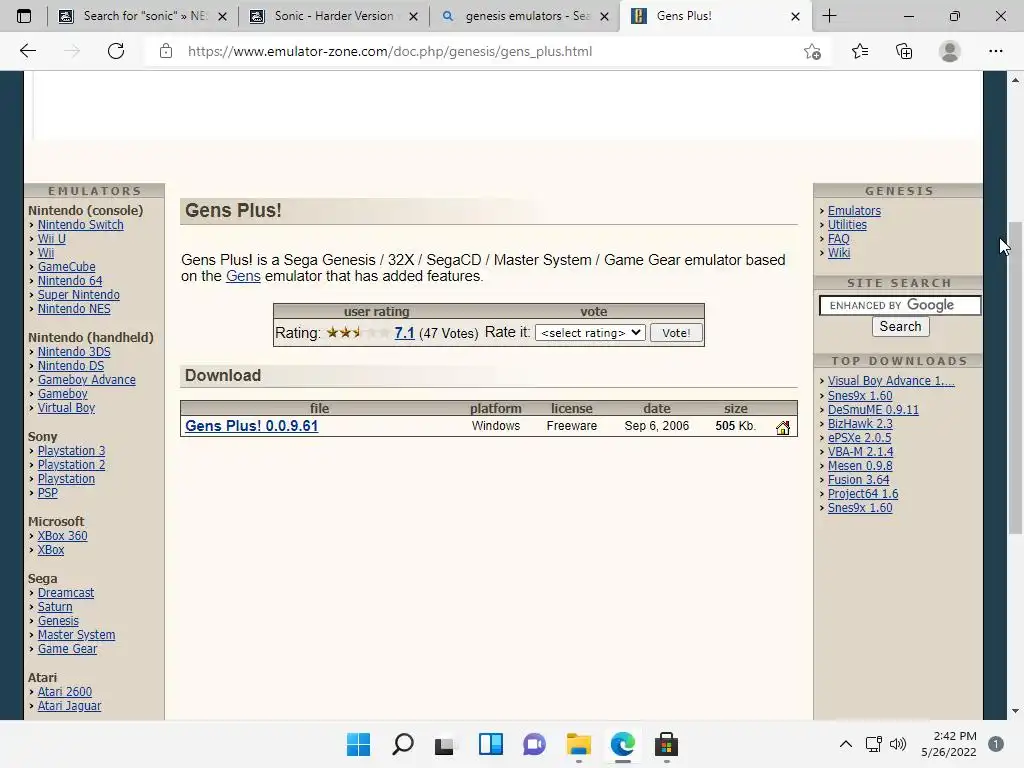The image size is (1024, 768).
Task: Open the Collections icon
Action: click(904, 51)
